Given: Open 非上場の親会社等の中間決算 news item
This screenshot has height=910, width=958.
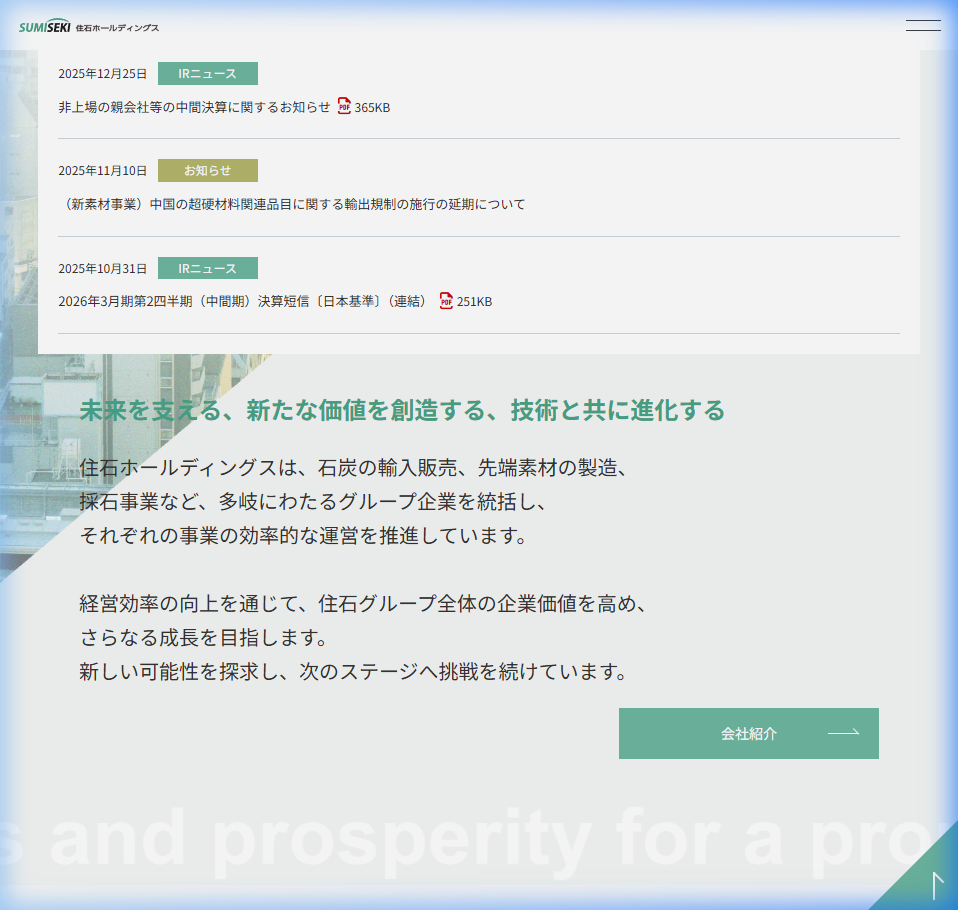Looking at the screenshot, I should (195, 106).
